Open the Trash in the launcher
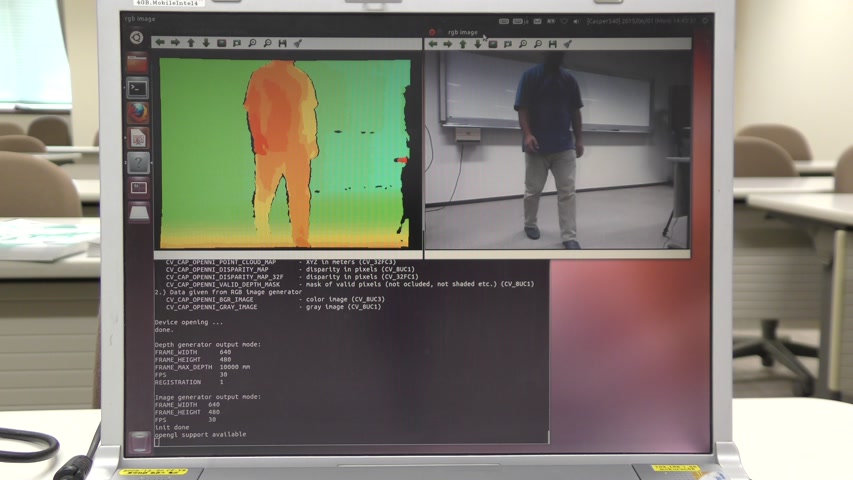 pyautogui.click(x=139, y=440)
